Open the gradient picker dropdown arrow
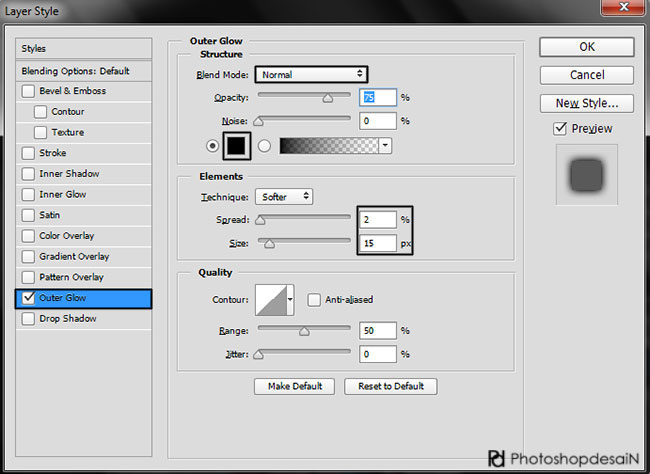Viewport: 650px width, 474px height. [385, 145]
